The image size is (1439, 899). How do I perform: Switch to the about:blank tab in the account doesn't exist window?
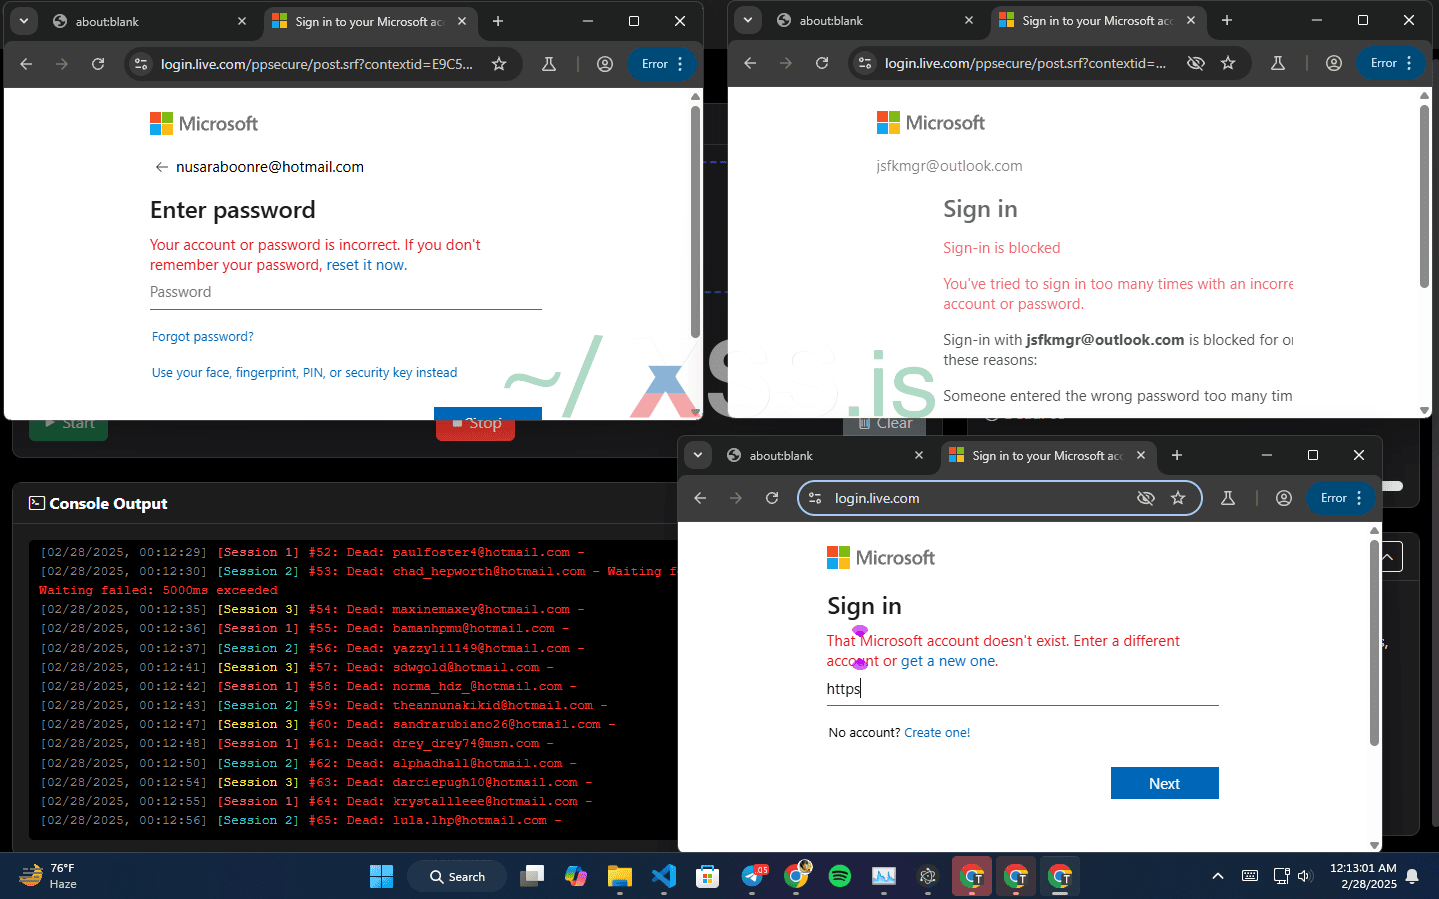(x=823, y=455)
